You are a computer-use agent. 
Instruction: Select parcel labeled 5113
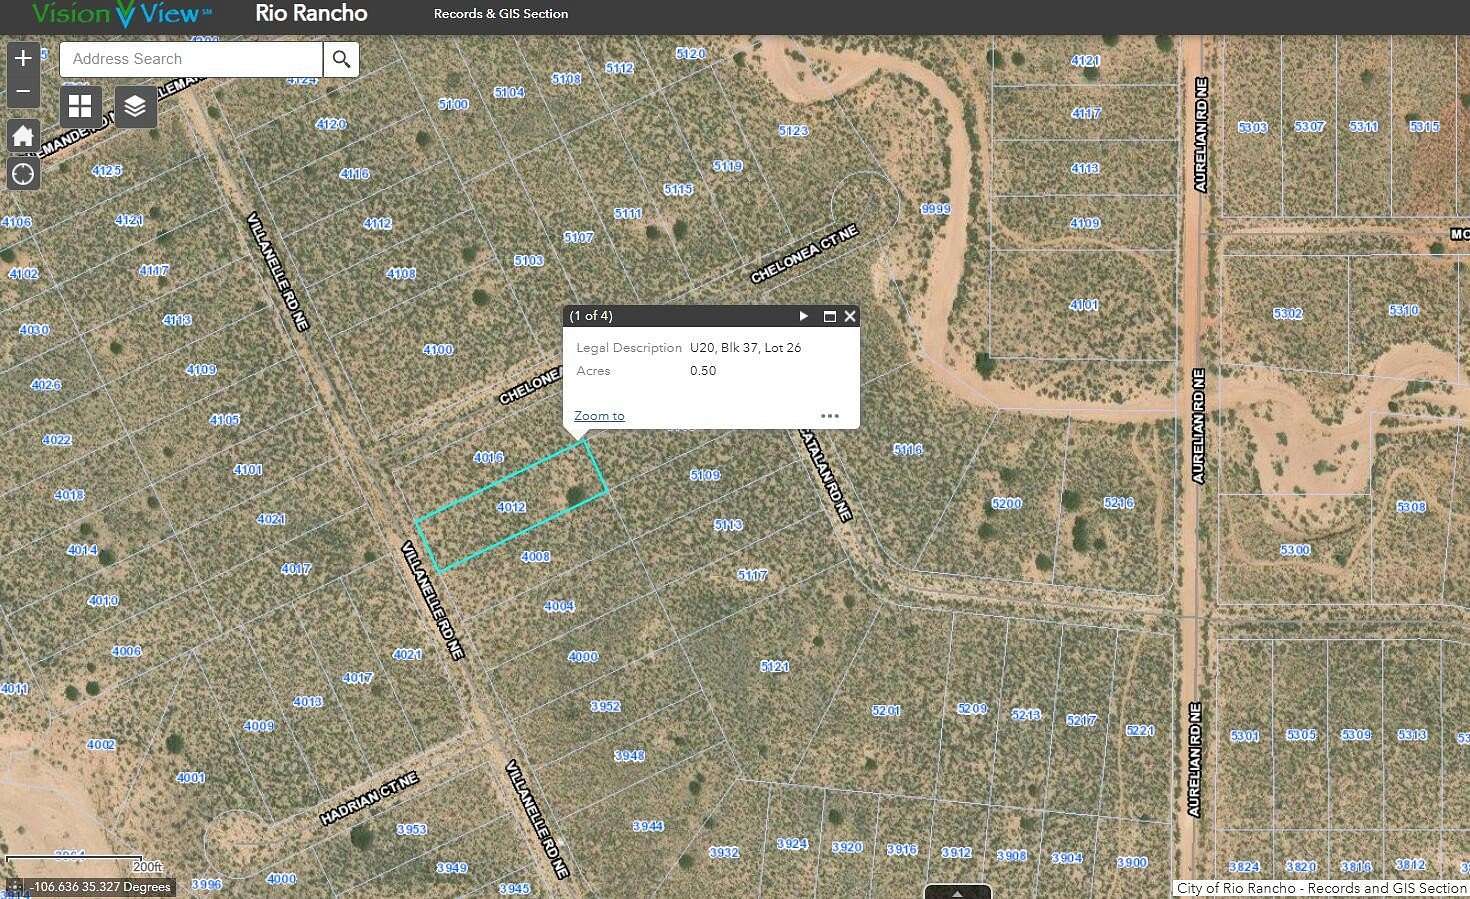(x=728, y=525)
